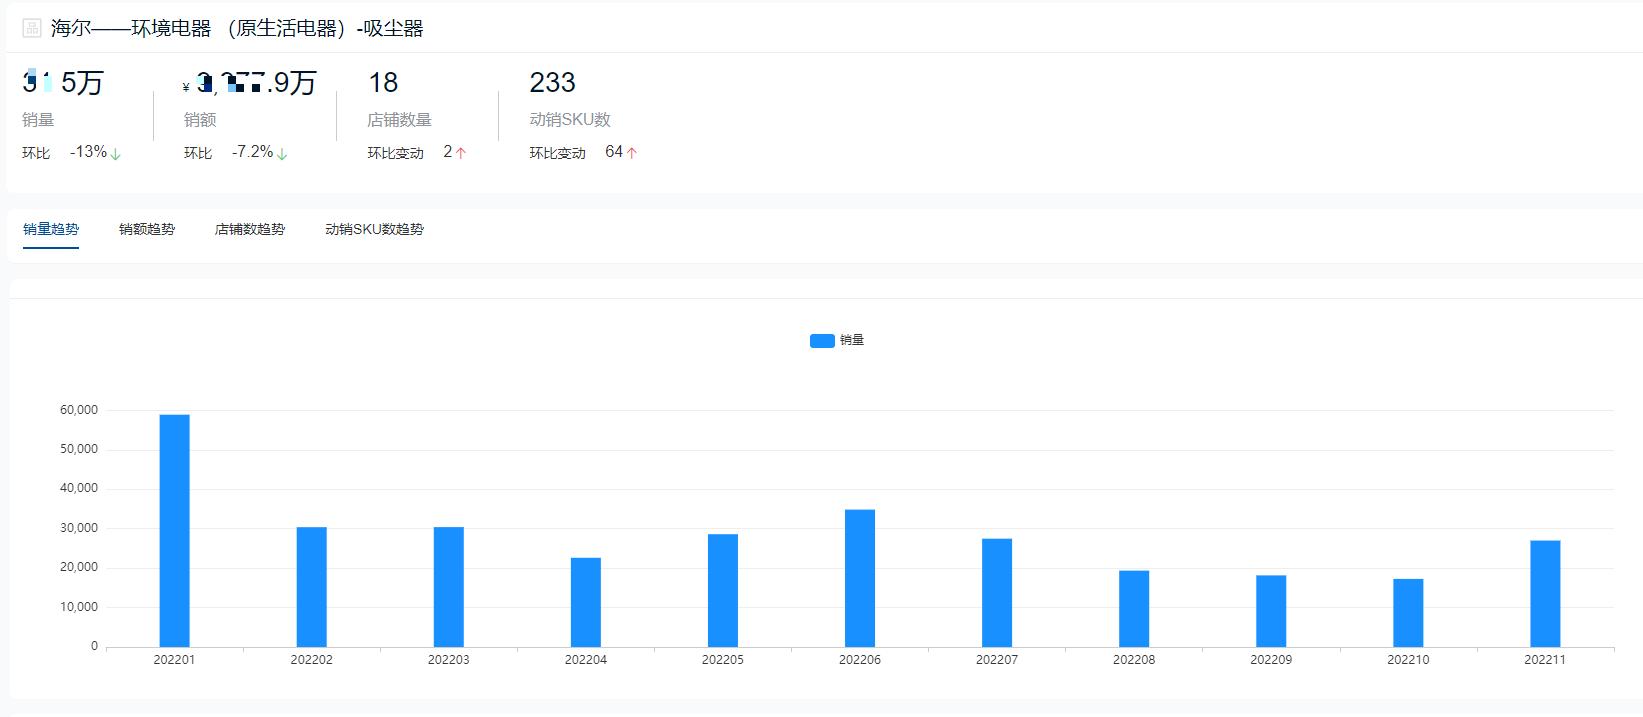The width and height of the screenshot is (1643, 717).
Task: Select the 202209 sales bar
Action: click(x=1271, y=611)
